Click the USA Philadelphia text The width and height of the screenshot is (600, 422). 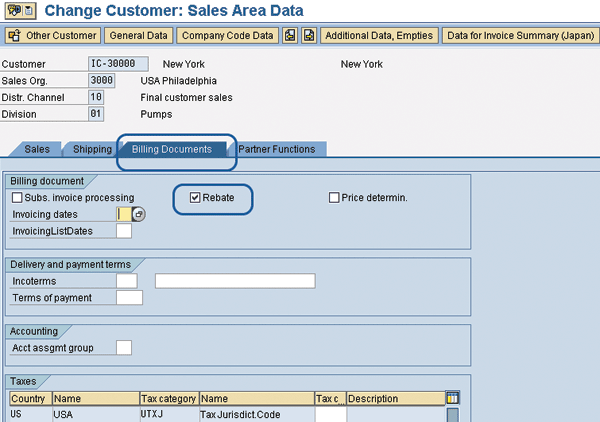[x=178, y=81]
